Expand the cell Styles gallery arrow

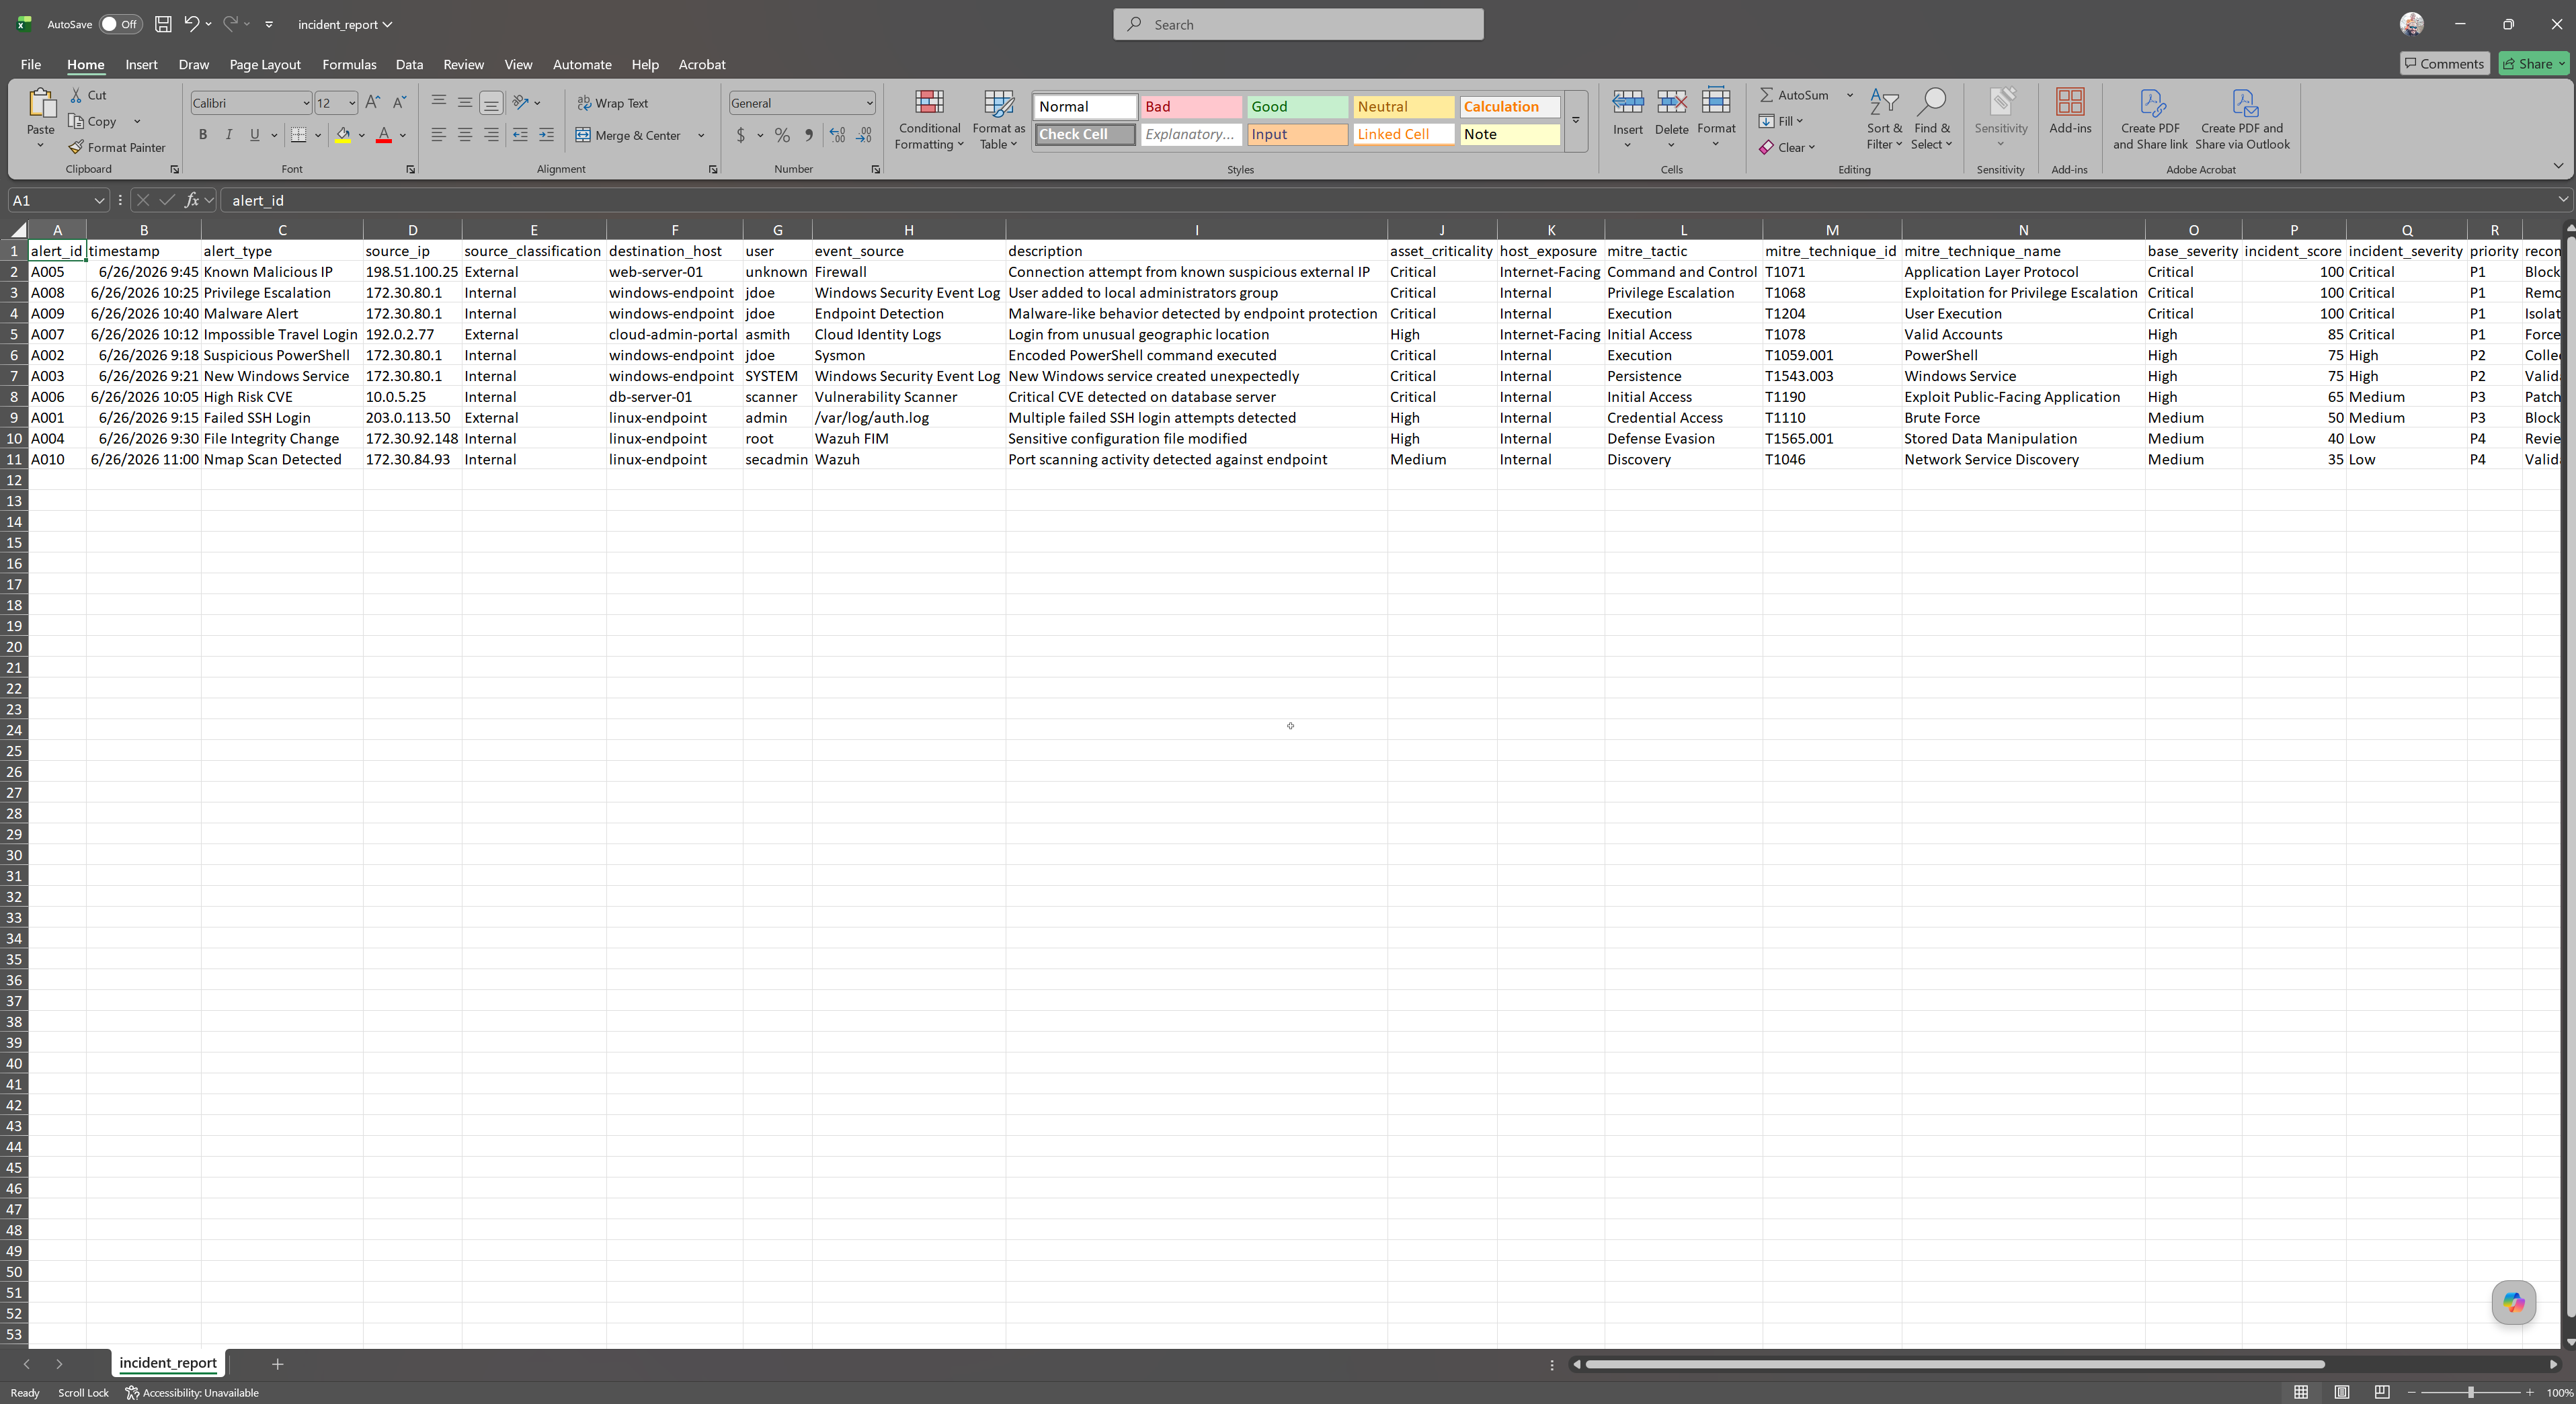(x=1575, y=121)
